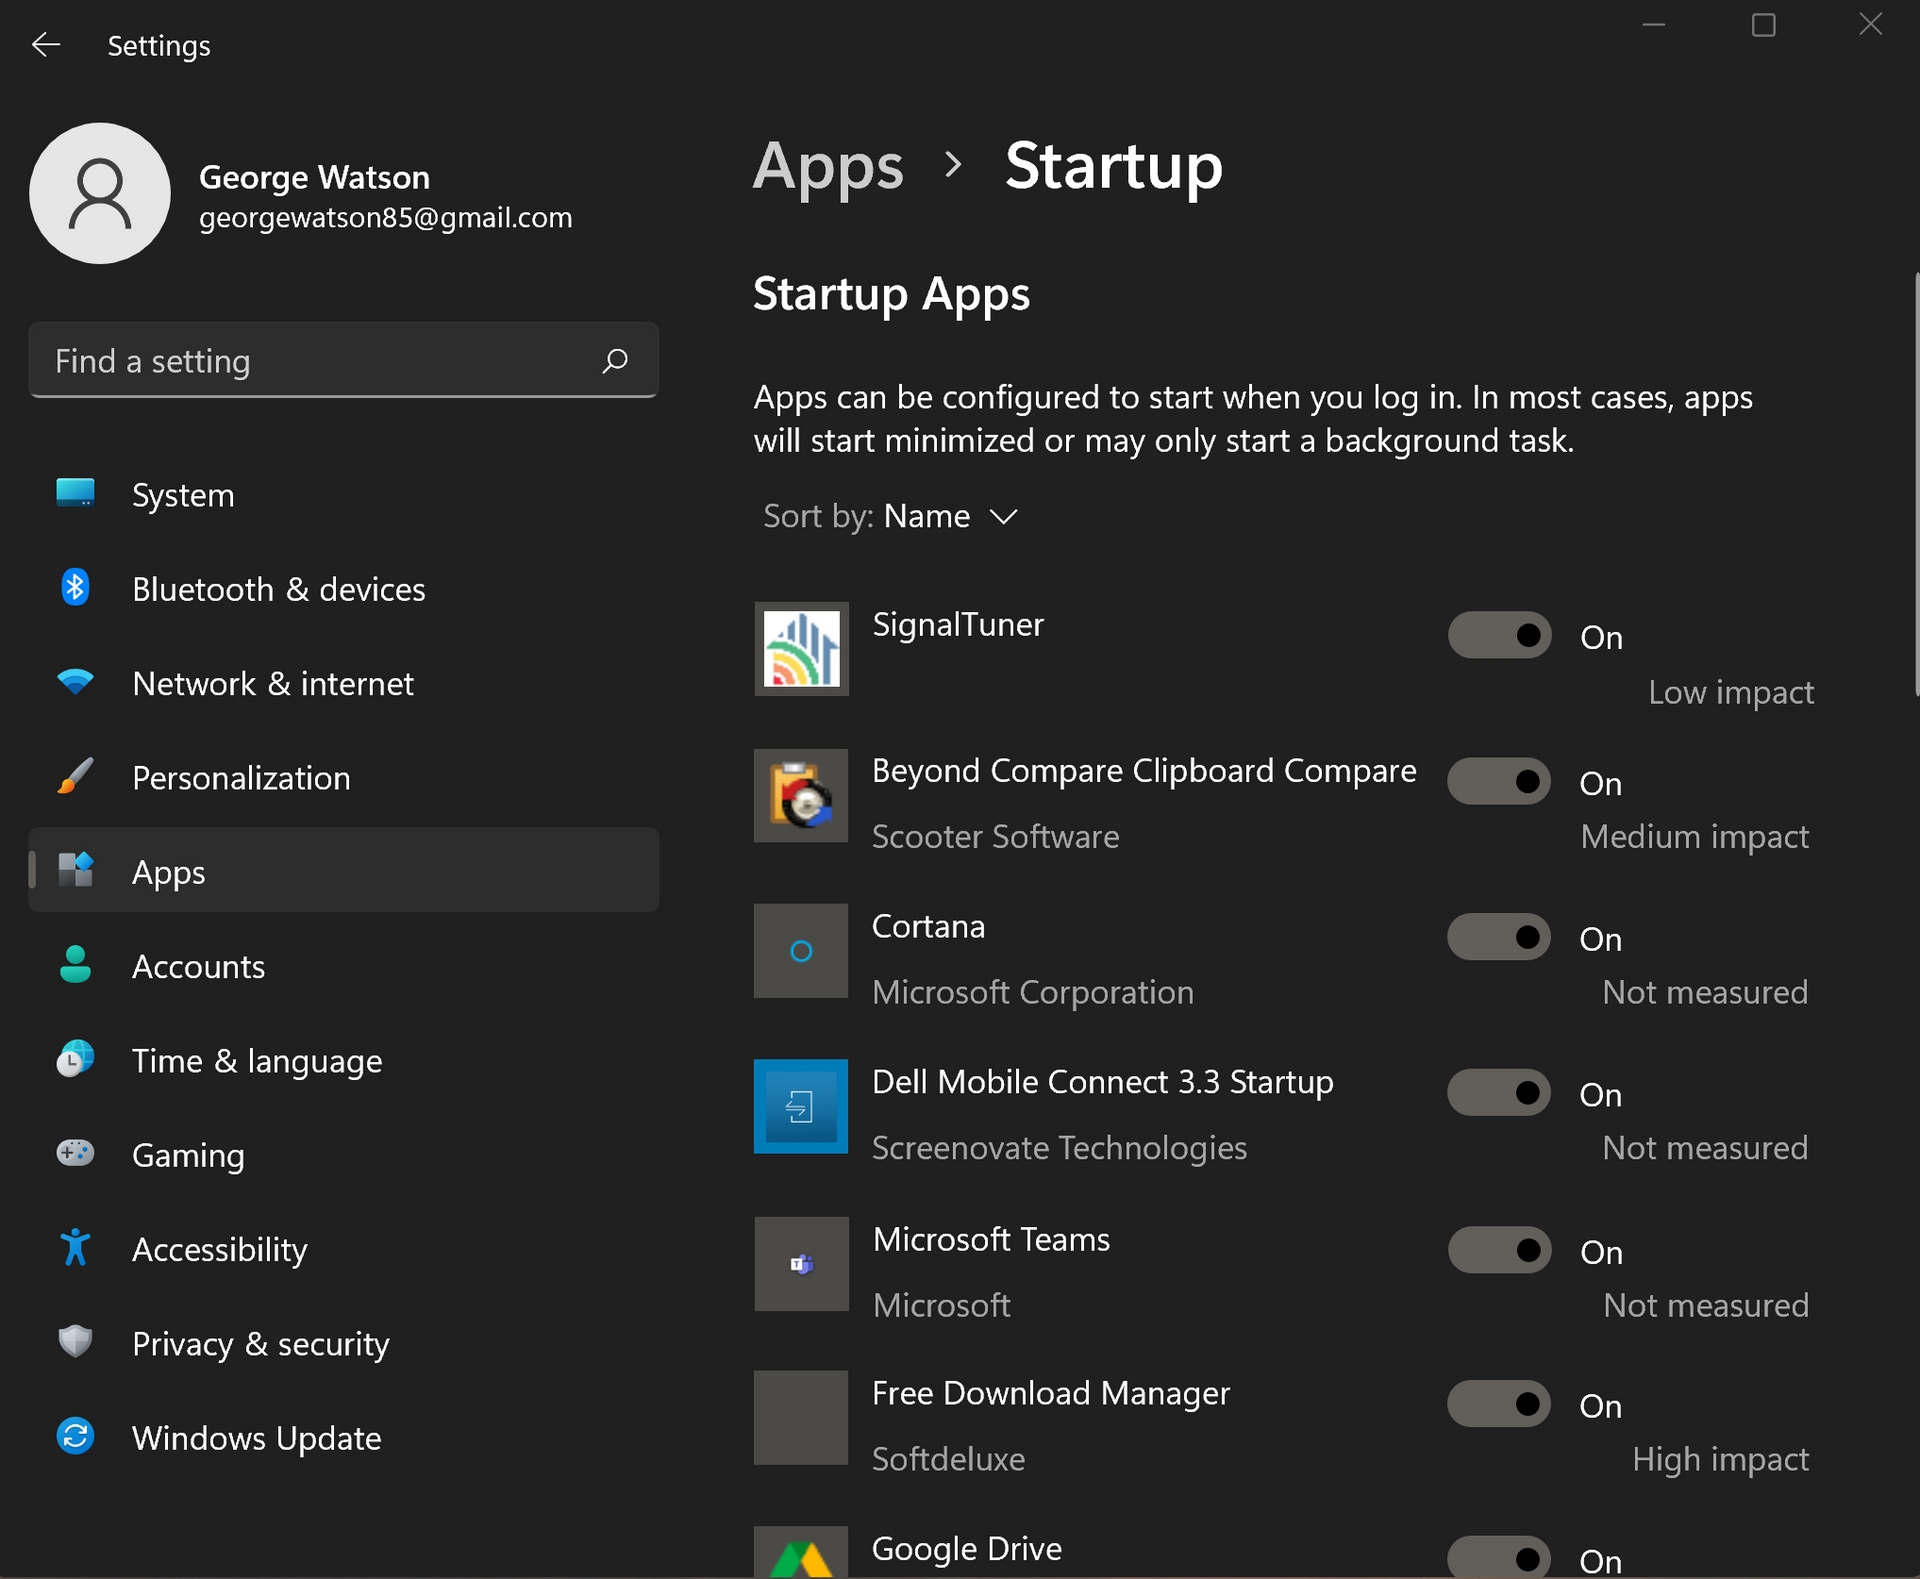Click the SignalTuner app icon

801,648
